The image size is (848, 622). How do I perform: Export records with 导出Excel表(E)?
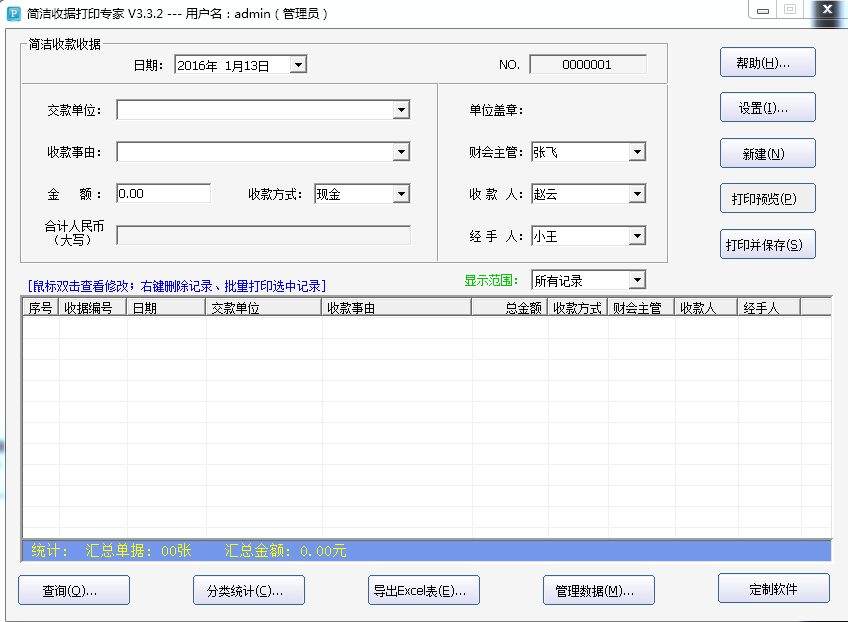423,590
